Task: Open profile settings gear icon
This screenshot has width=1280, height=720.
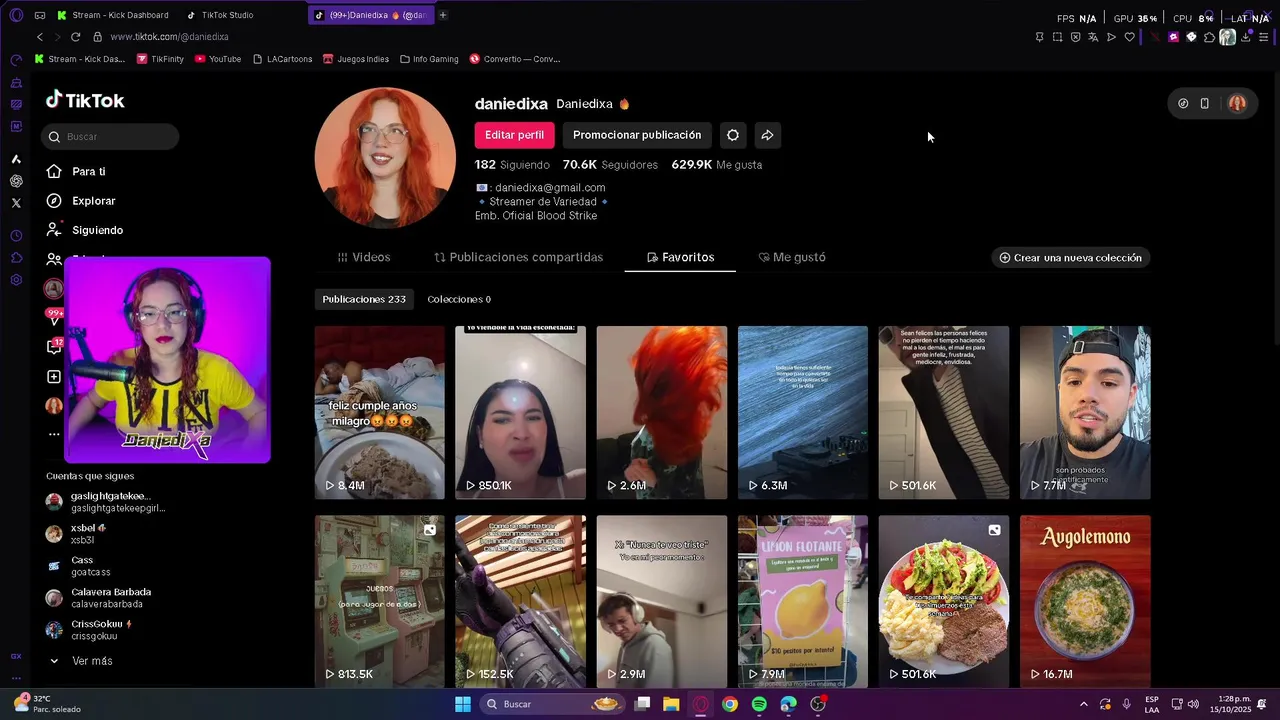Action: (733, 135)
